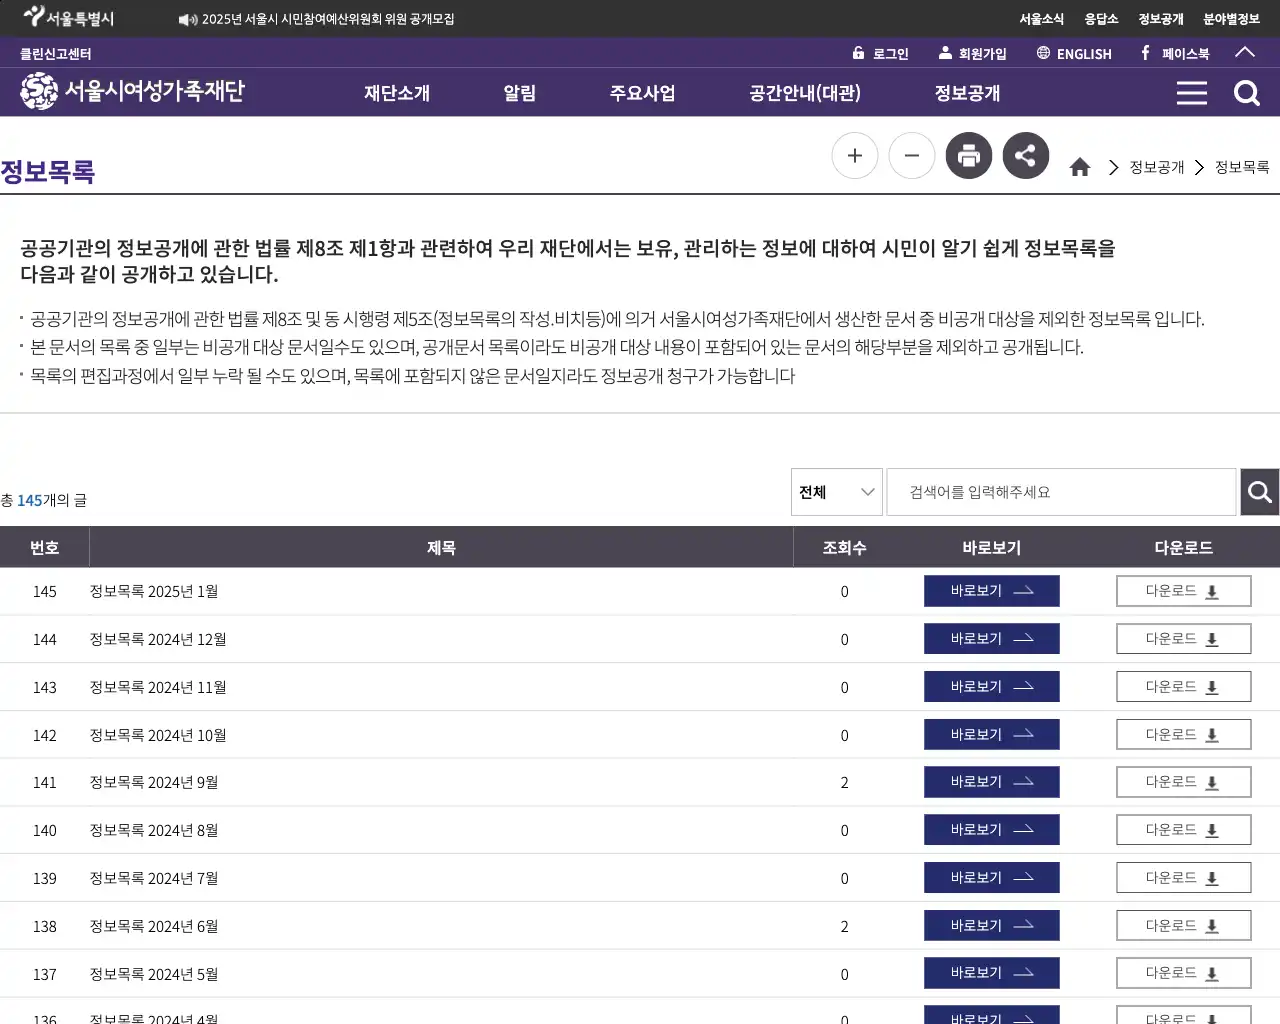1280x1024 pixels.
Task: Click the print icon to print the page
Action: point(968,155)
